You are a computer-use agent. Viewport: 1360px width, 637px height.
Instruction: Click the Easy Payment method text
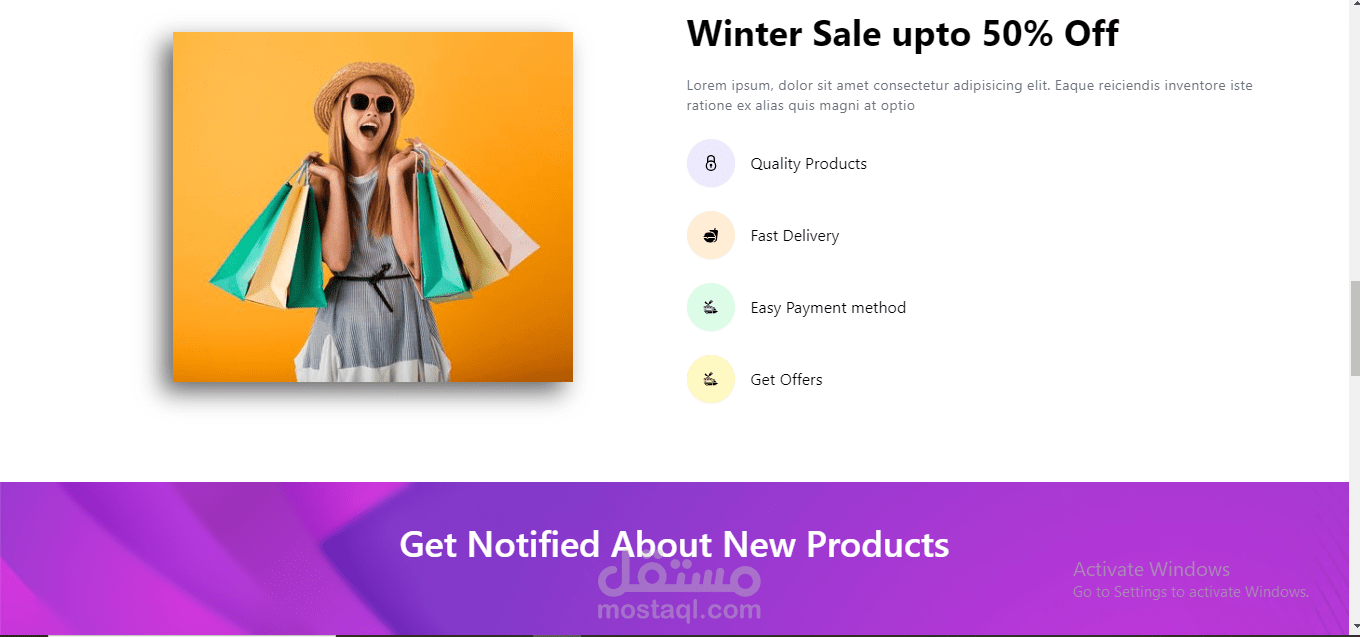coord(828,308)
